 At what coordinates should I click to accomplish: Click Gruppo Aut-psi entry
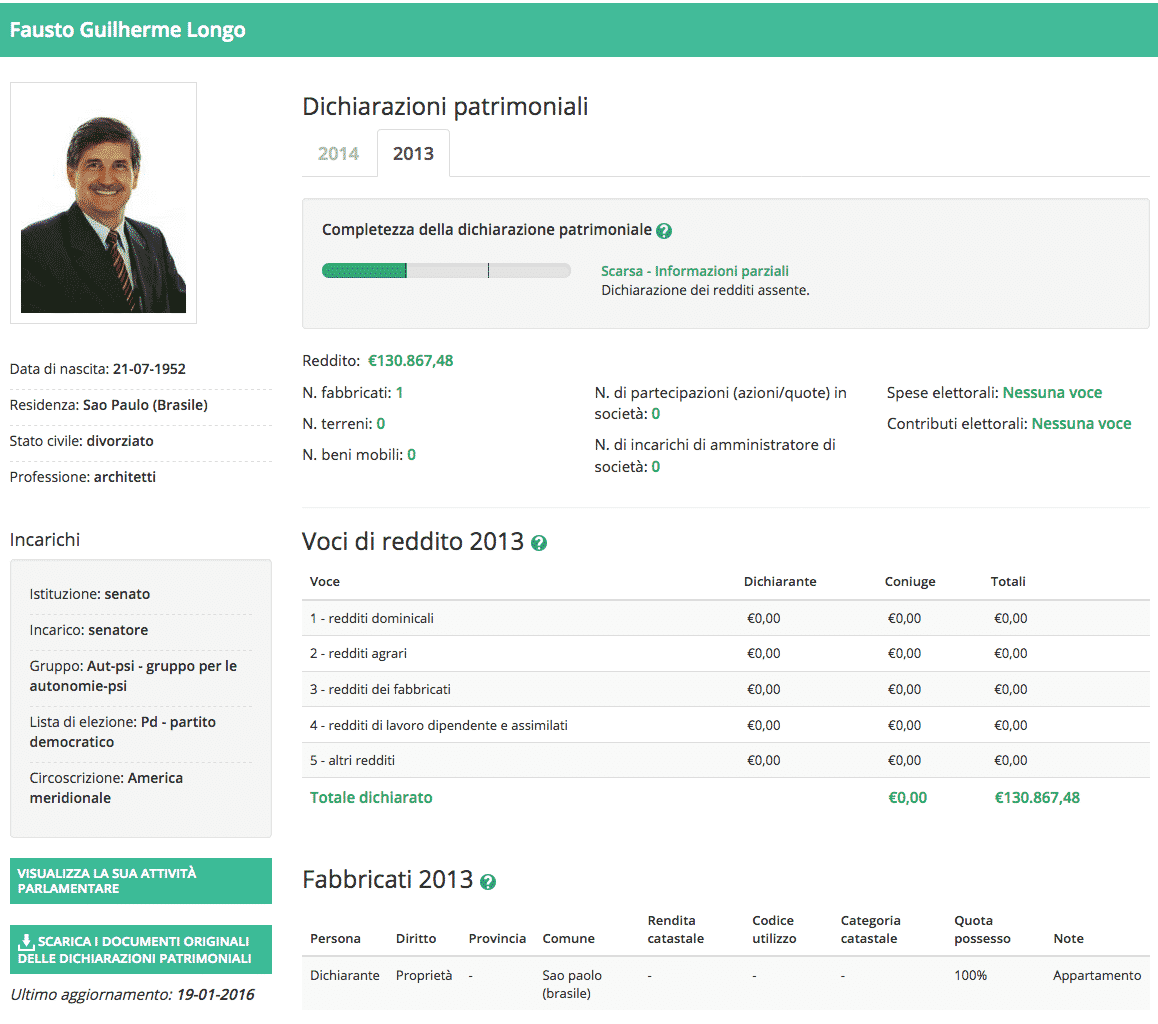coord(133,676)
